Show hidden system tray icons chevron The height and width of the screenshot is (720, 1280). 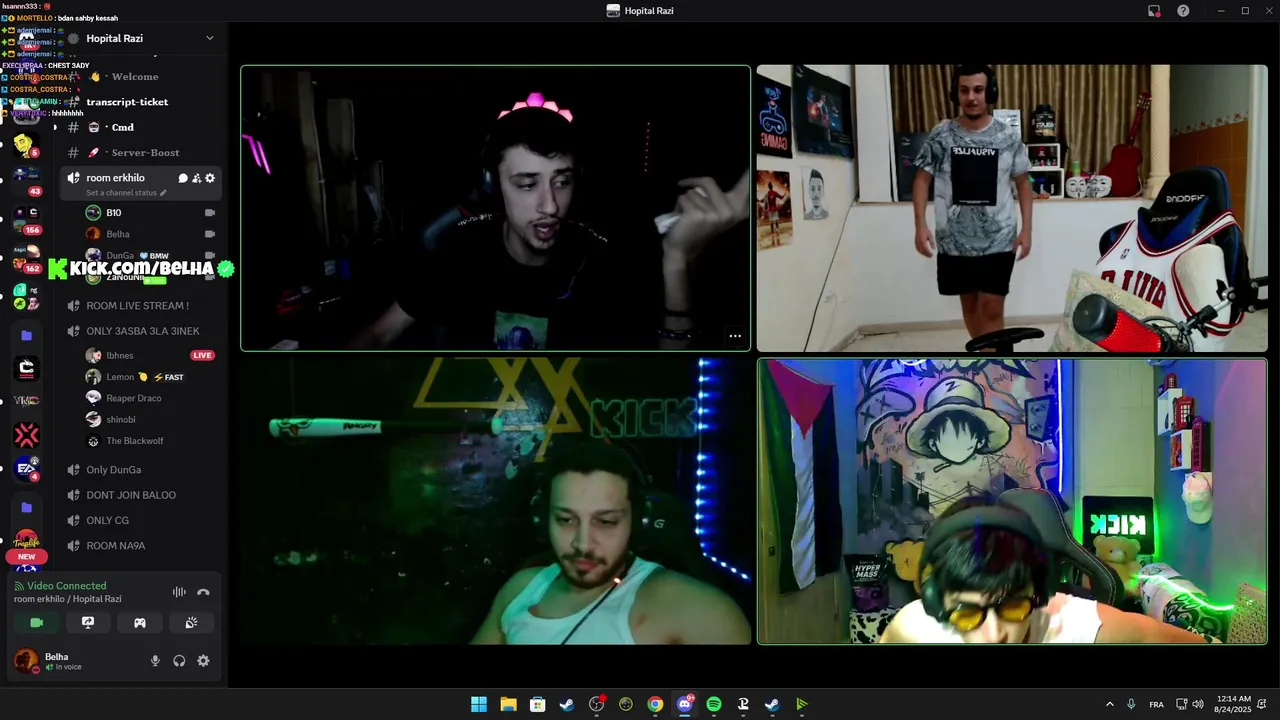point(1109,704)
